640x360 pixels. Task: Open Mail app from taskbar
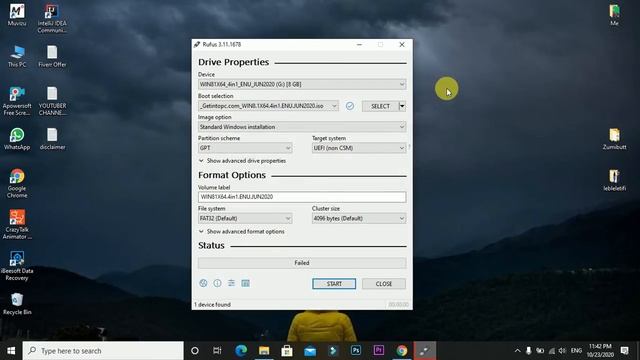(310, 351)
